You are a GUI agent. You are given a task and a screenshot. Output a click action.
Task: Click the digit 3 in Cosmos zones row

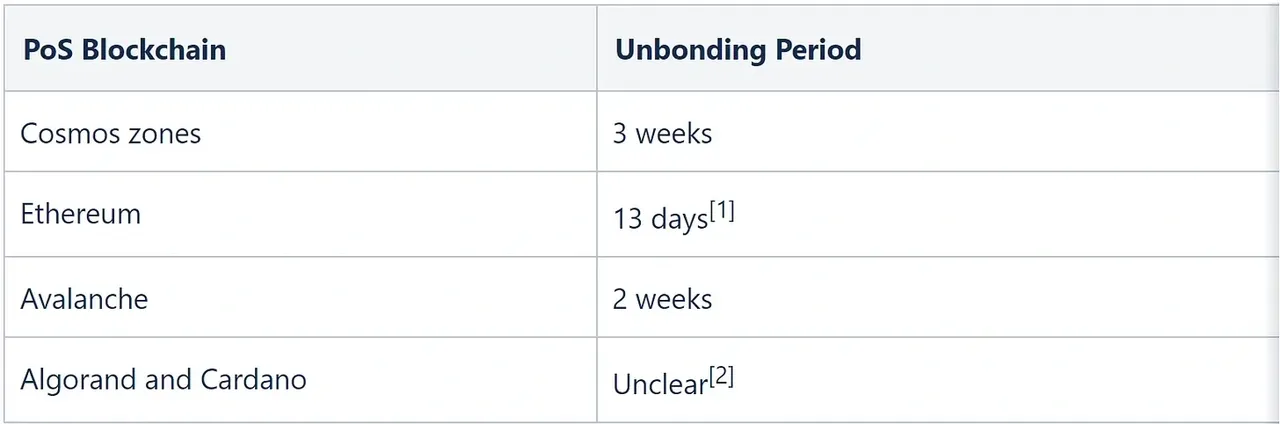click(x=620, y=134)
